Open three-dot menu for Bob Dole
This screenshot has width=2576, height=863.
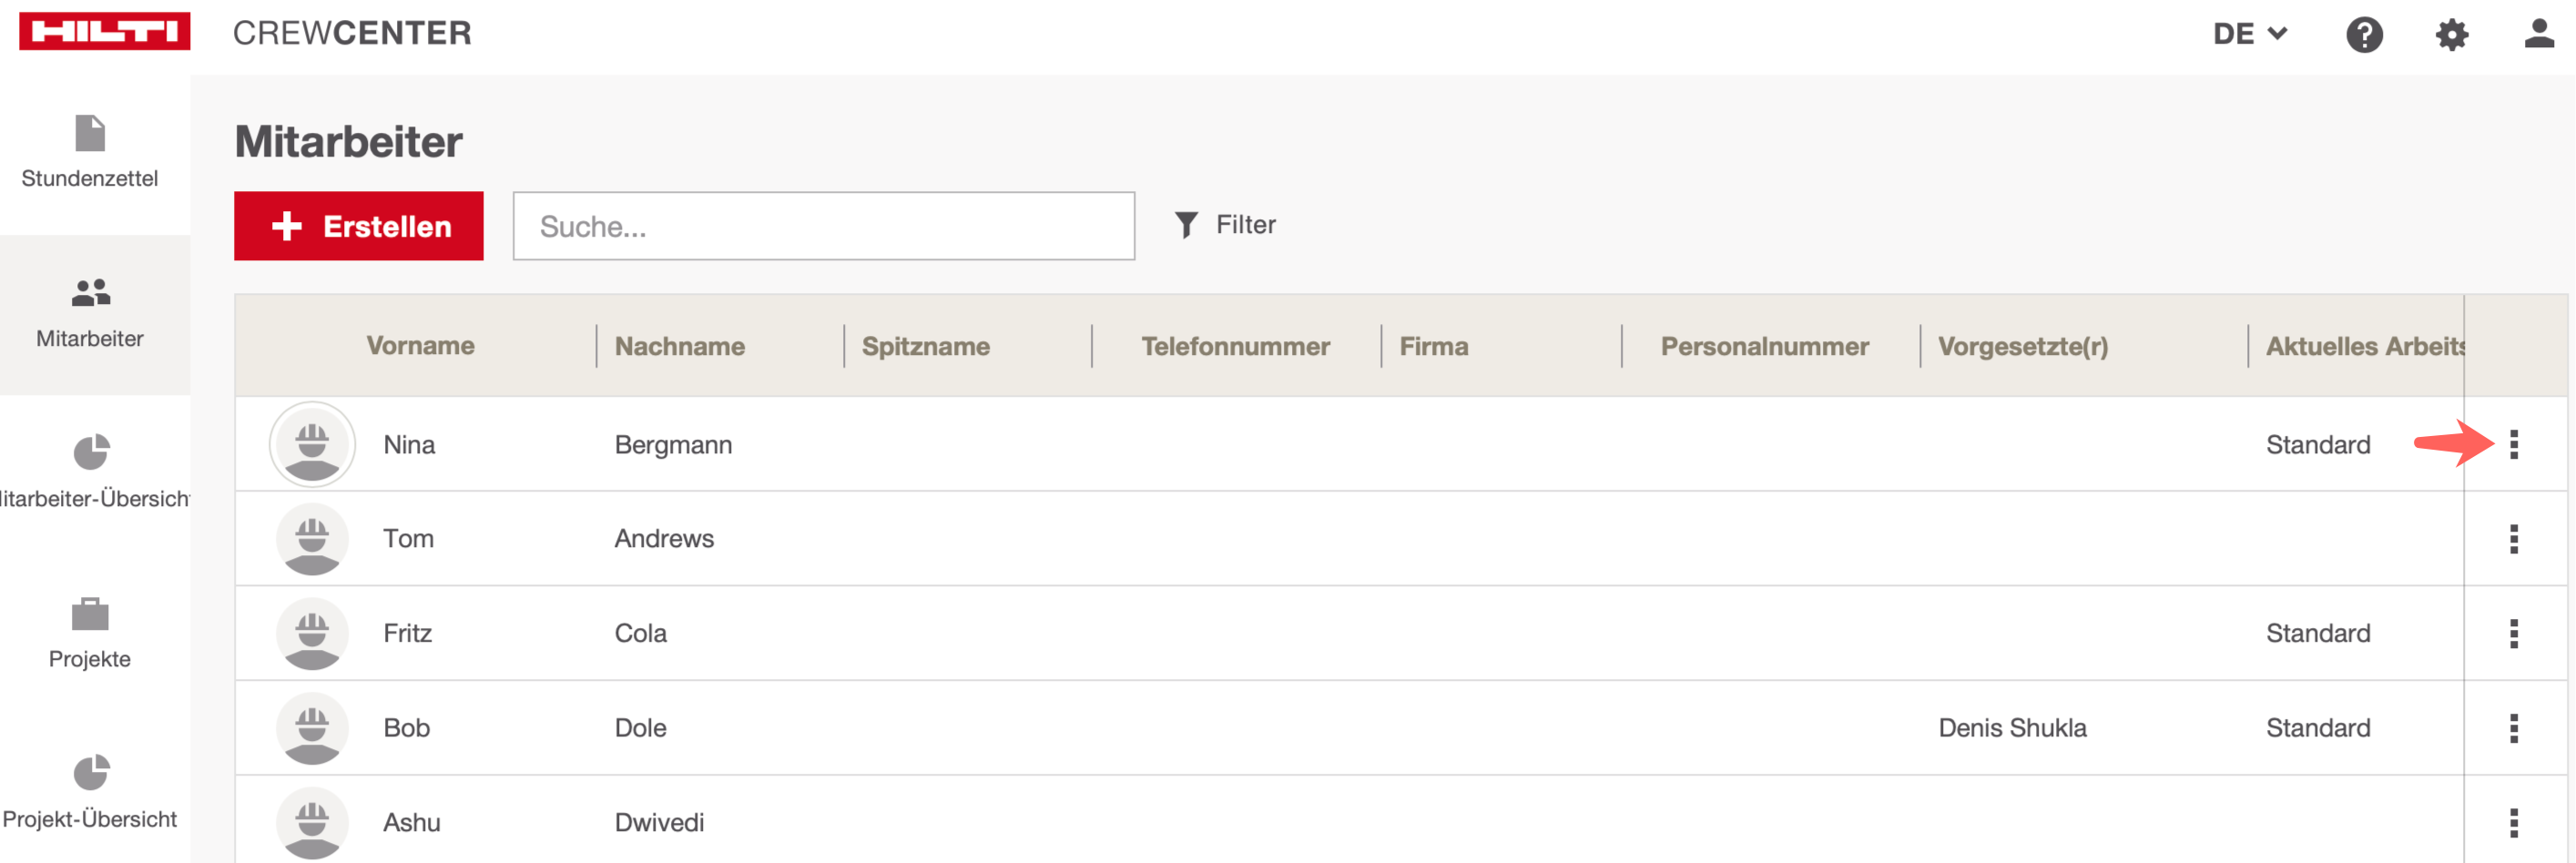tap(2513, 728)
